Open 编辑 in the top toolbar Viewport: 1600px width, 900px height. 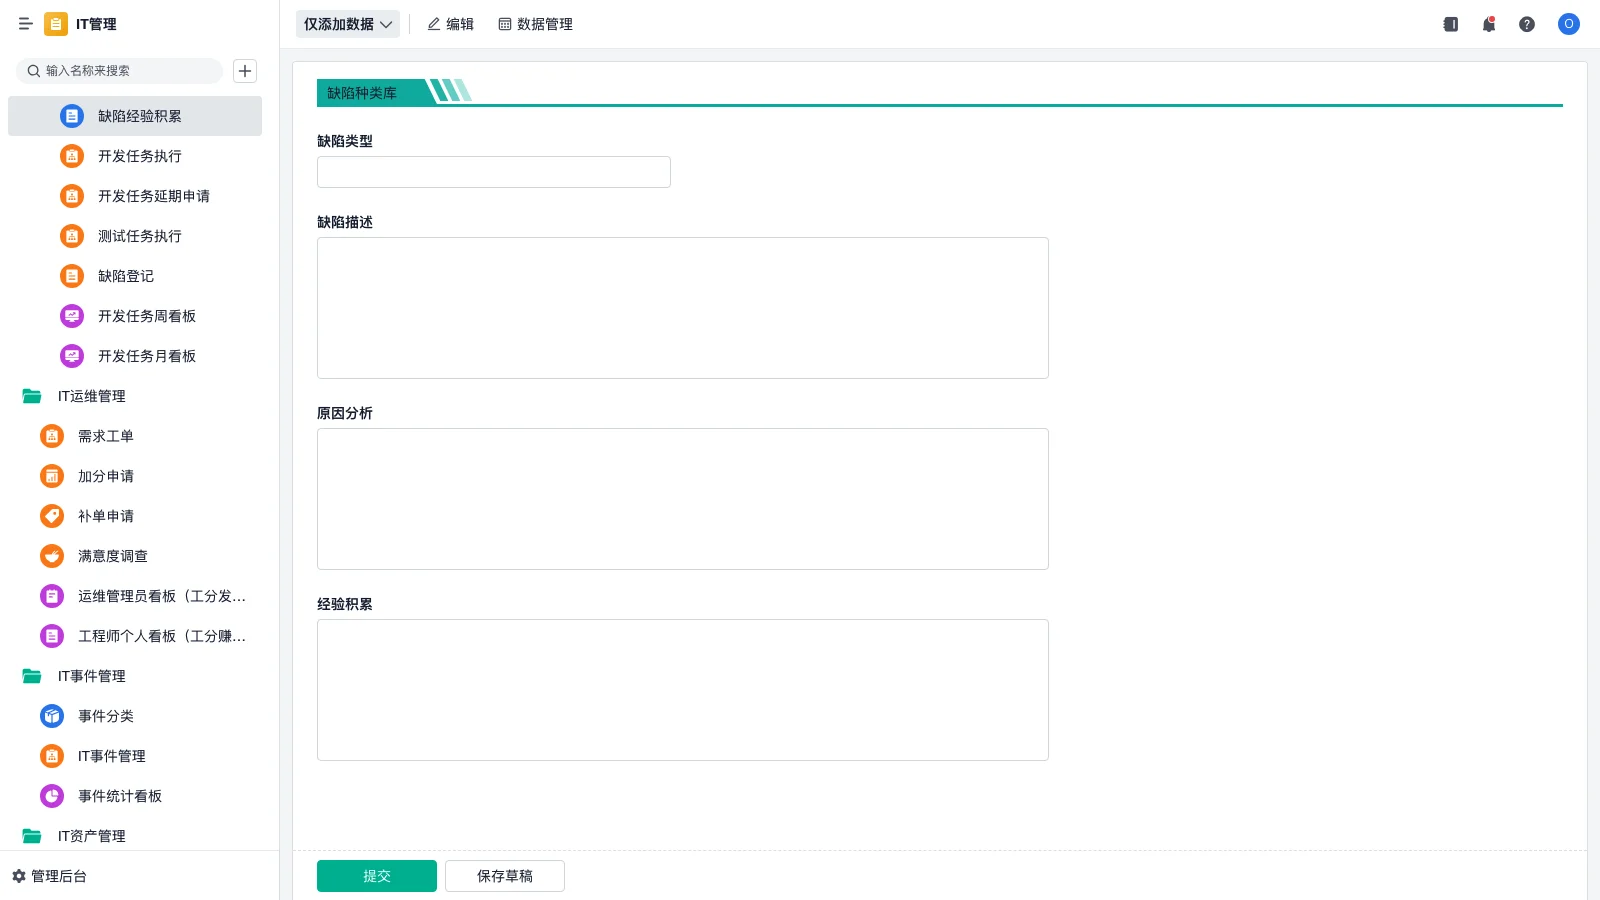(451, 24)
